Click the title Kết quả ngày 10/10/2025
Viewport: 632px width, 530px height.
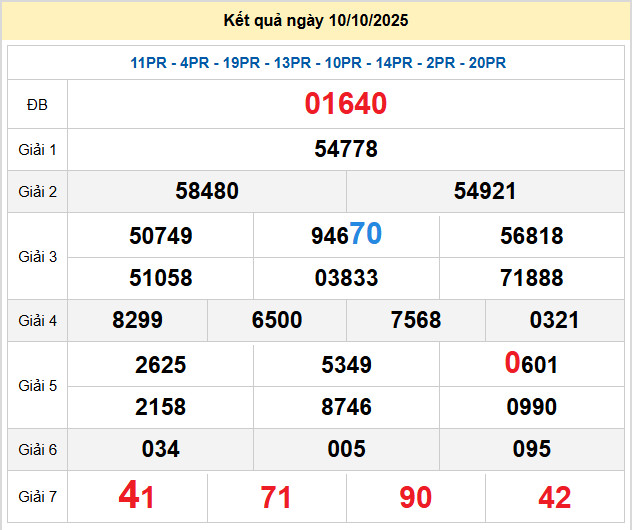click(317, 20)
